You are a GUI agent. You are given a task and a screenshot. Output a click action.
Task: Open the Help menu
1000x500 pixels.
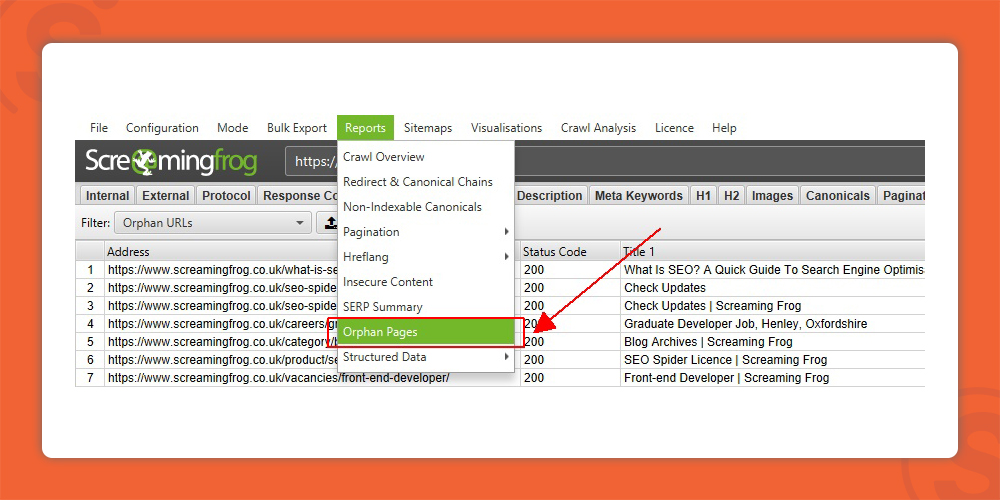pyautogui.click(x=724, y=128)
